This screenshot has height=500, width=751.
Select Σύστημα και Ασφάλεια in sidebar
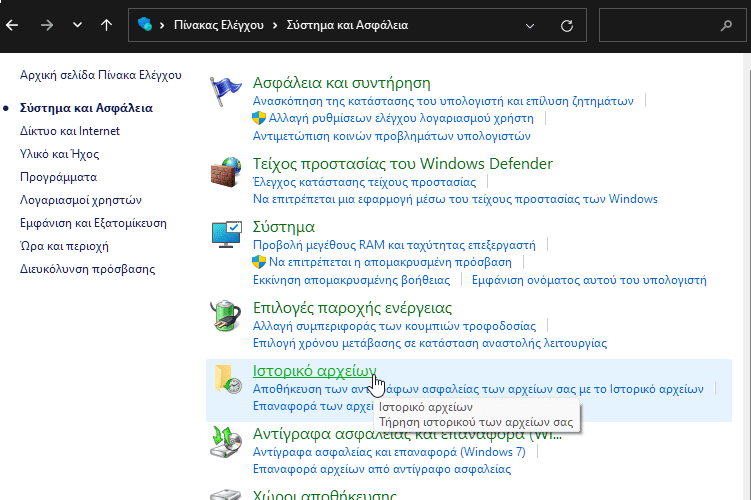tap(86, 108)
